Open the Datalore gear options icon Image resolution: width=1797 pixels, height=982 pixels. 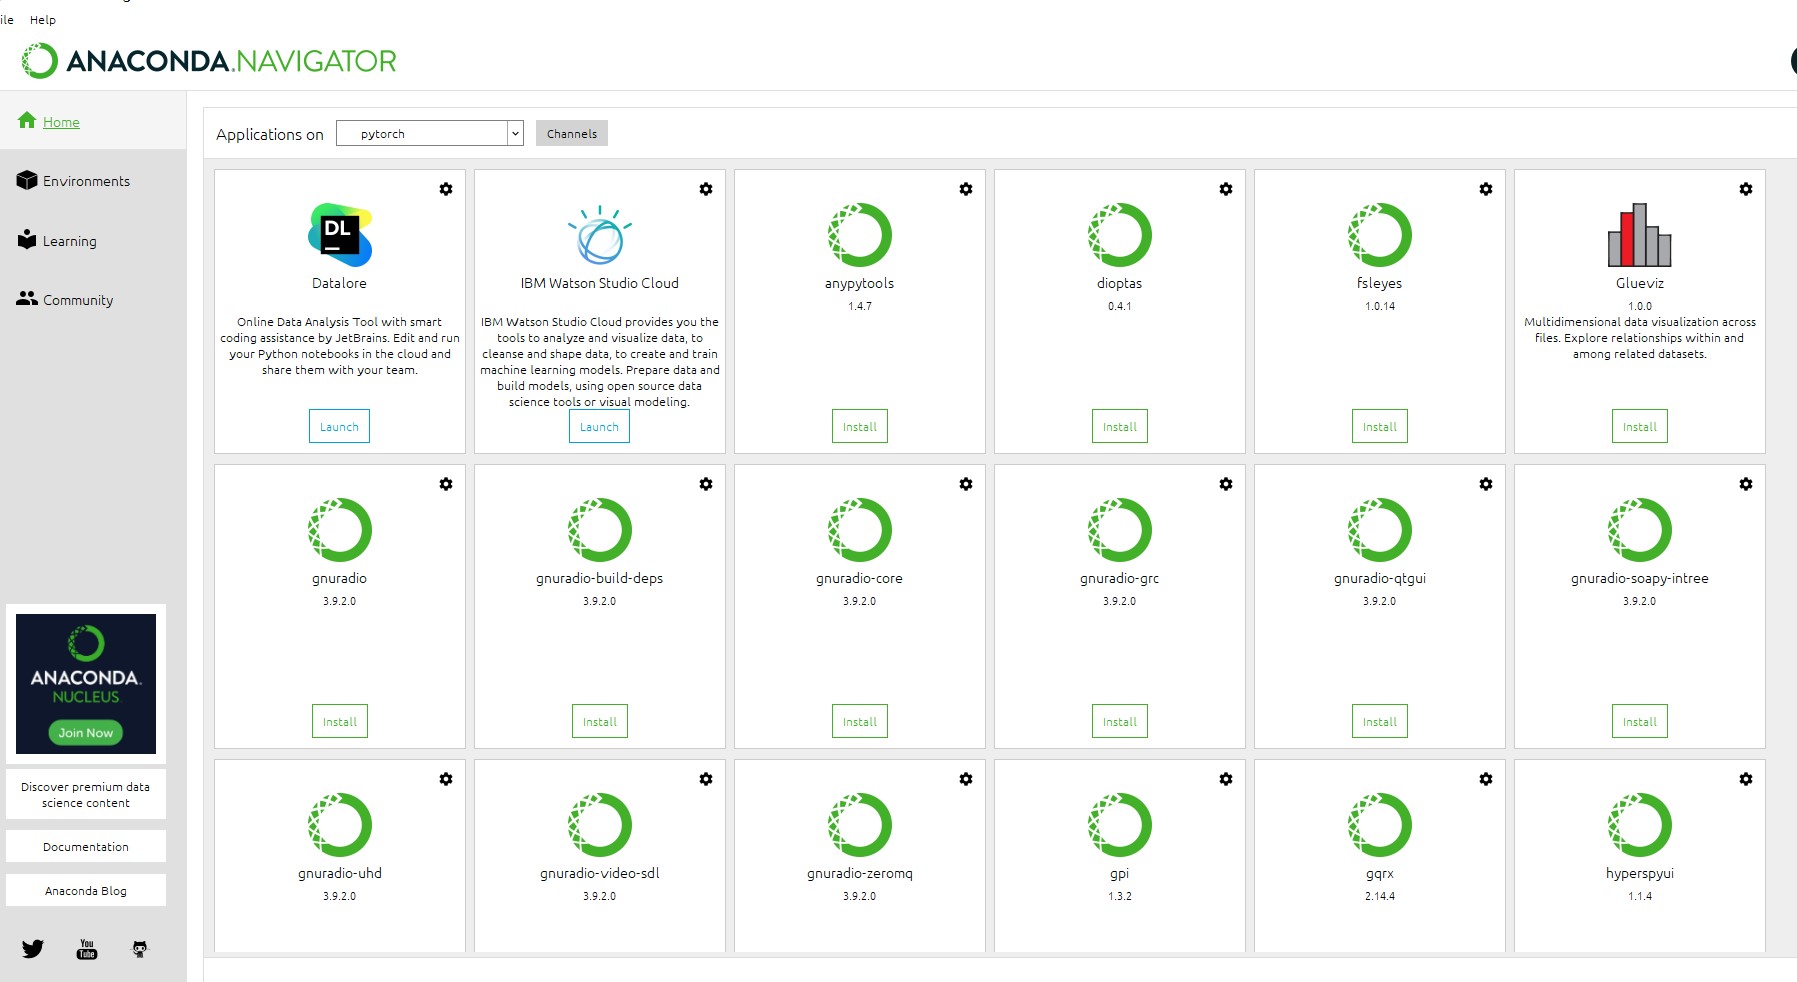446,189
